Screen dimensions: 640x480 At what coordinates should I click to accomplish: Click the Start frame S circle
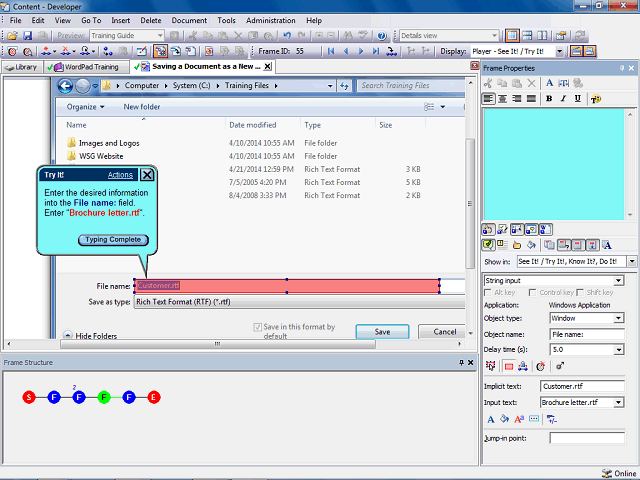point(29,397)
